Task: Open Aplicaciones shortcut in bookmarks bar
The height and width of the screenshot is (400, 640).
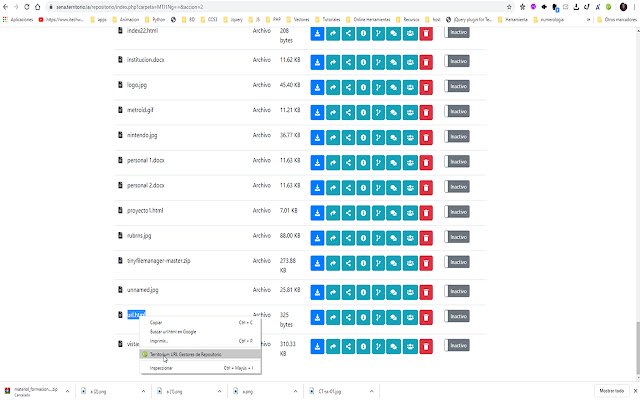Action: tap(18, 19)
